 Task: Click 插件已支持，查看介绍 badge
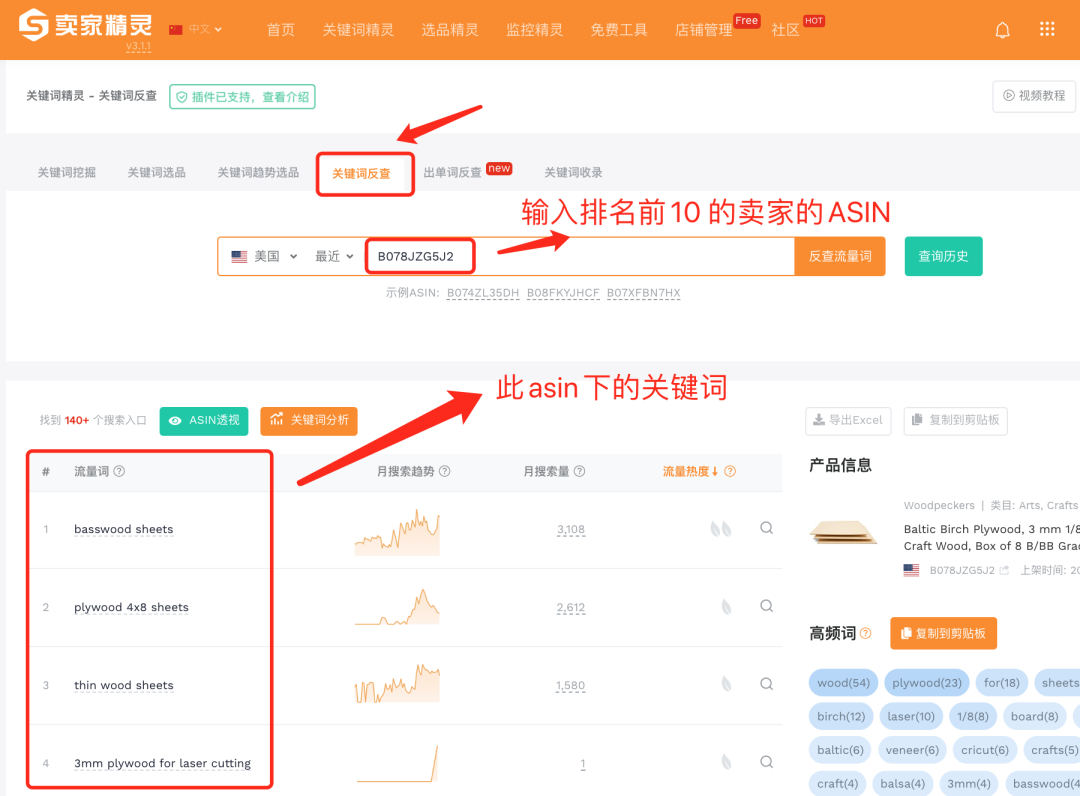[242, 96]
